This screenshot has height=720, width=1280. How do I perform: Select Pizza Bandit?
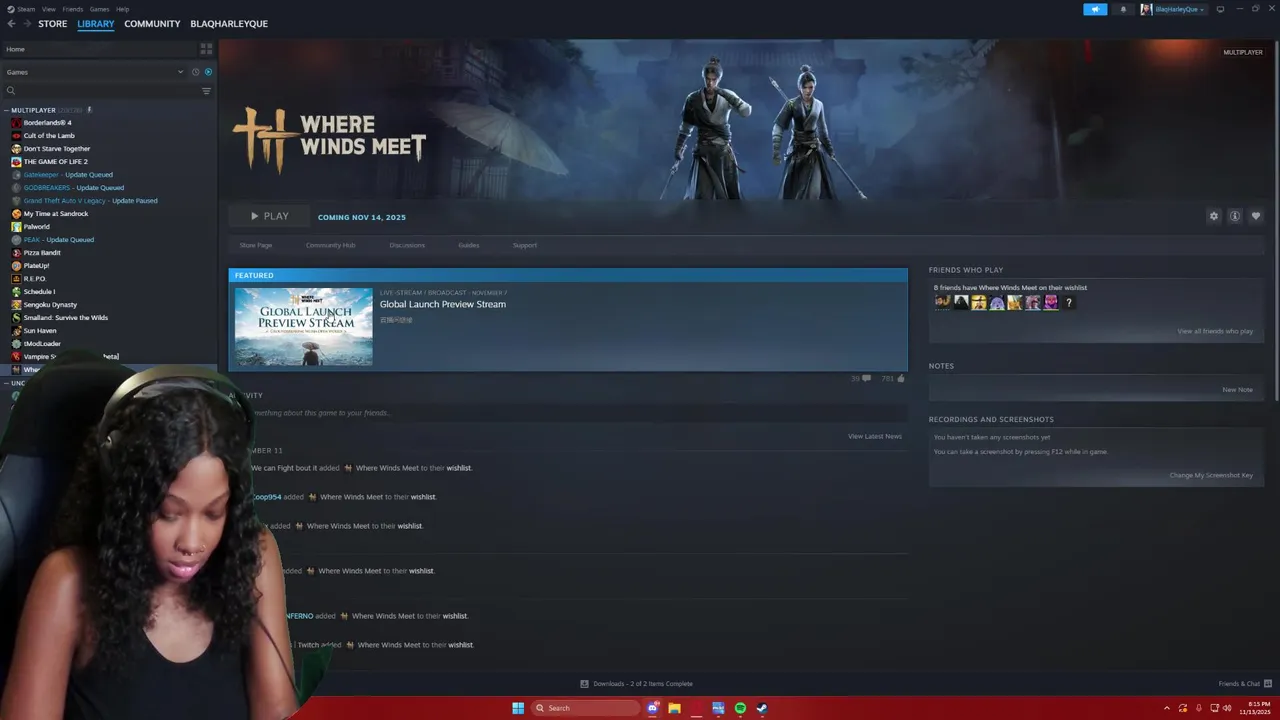(x=42, y=253)
